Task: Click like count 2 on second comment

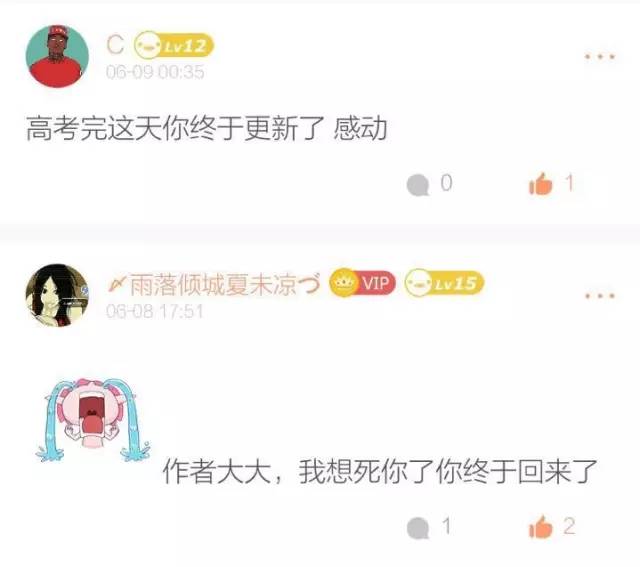Action: [x=569, y=526]
